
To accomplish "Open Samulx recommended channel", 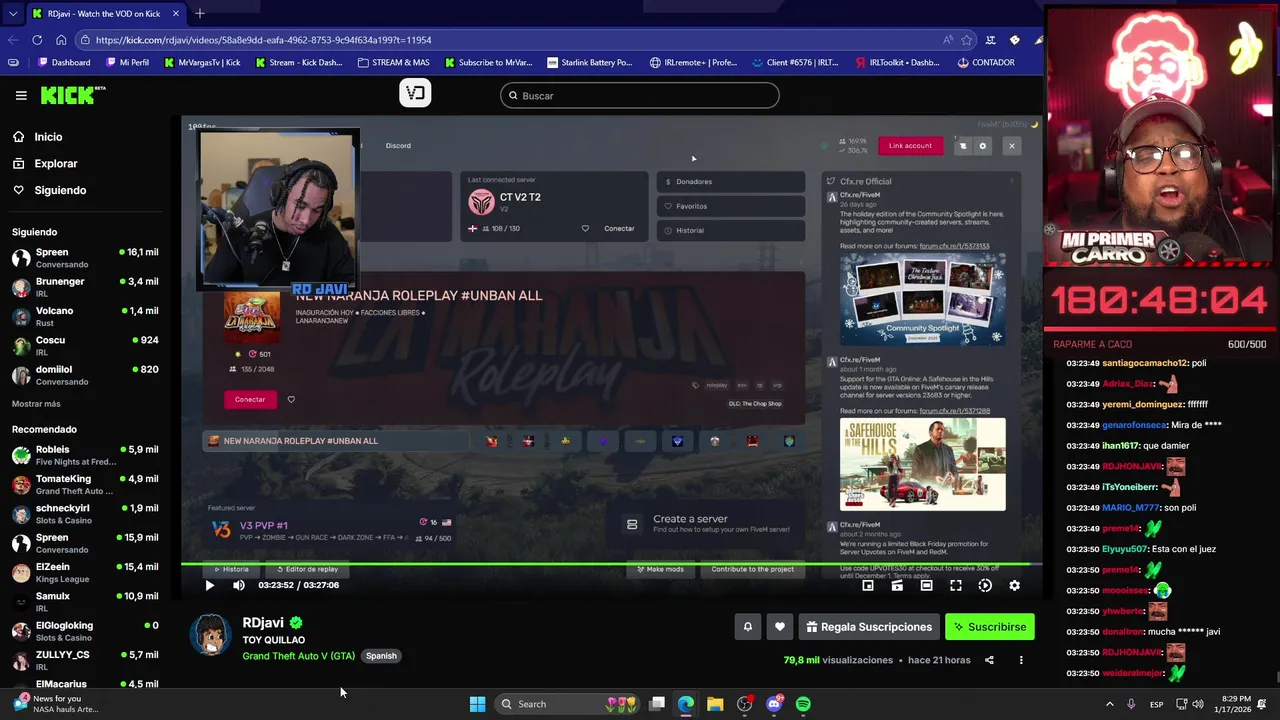I will coord(85,602).
